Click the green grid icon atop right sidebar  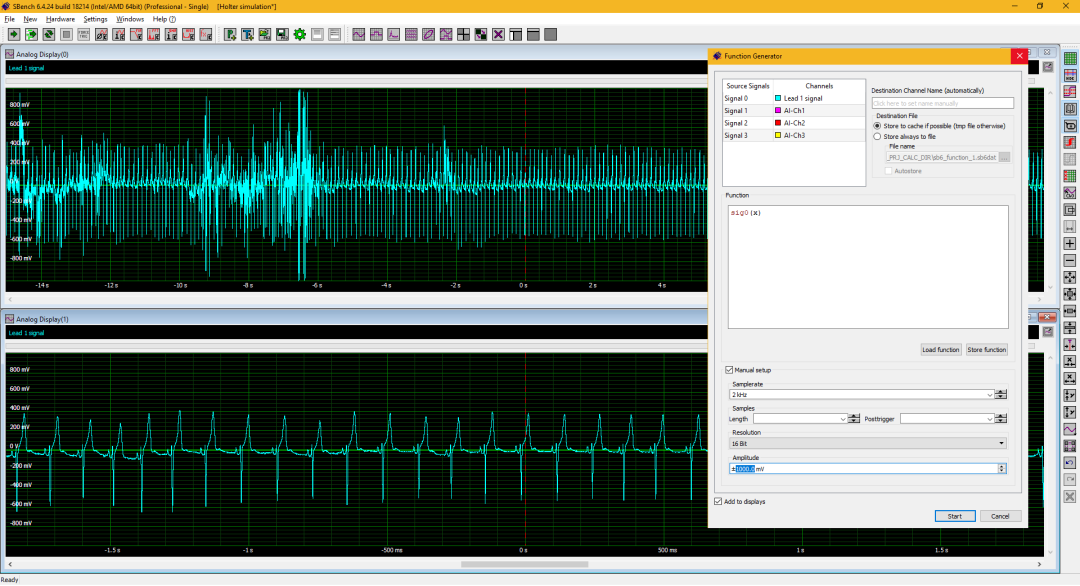tap(1069, 58)
